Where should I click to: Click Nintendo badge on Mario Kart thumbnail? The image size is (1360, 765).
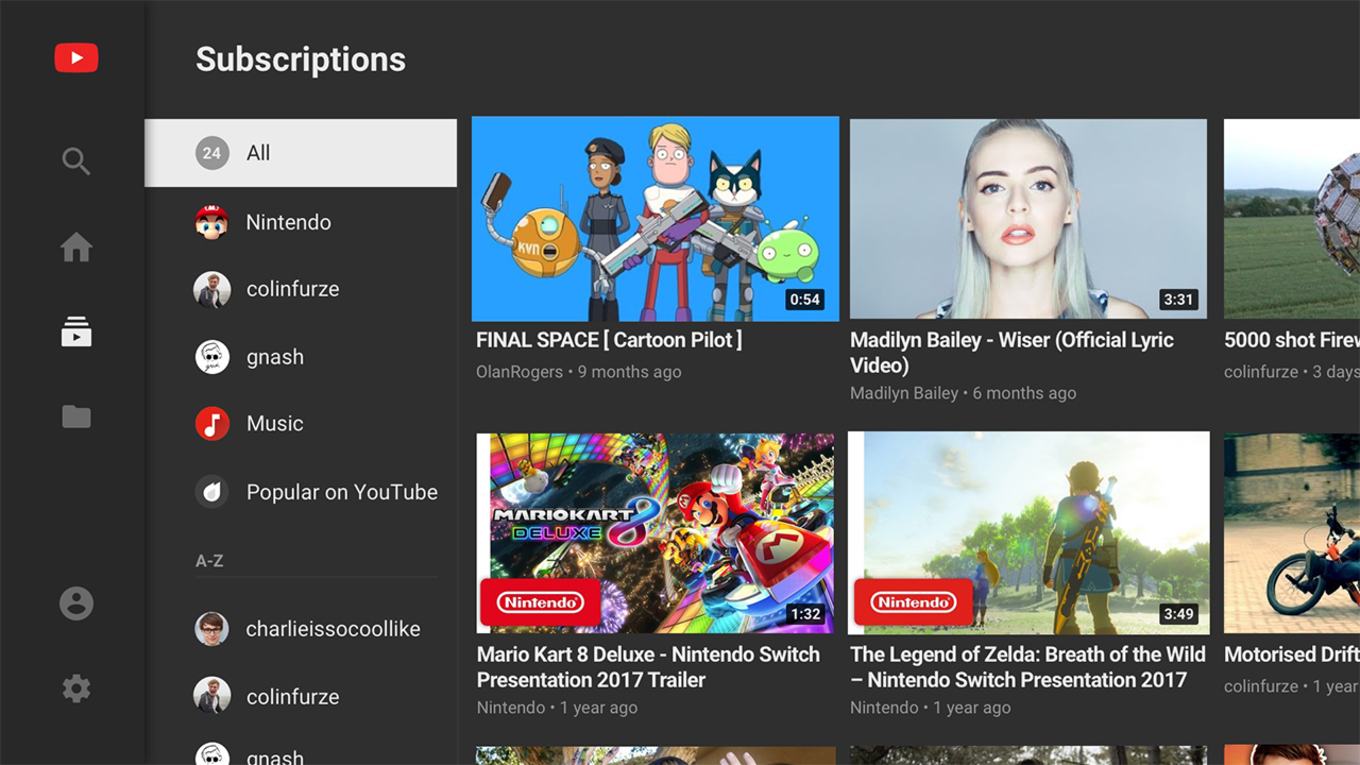540,602
